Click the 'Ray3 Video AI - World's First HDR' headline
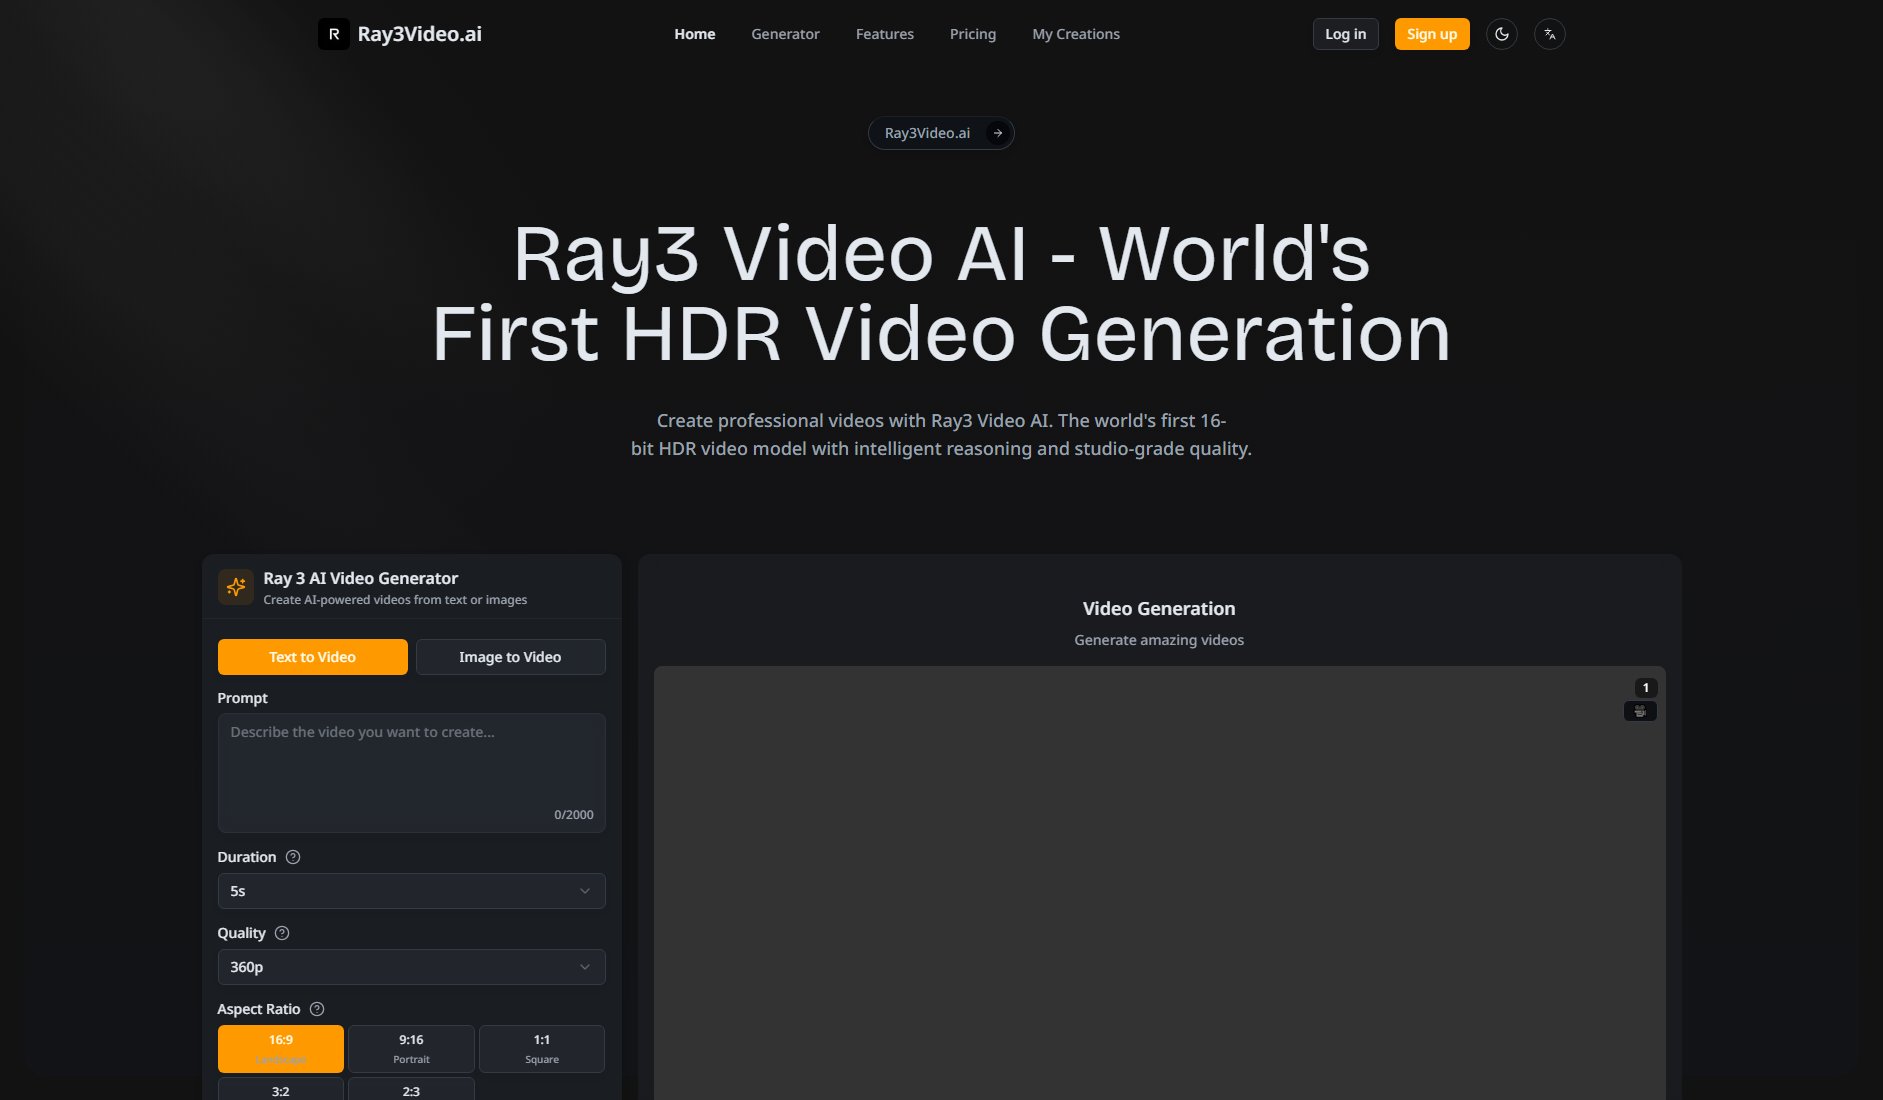This screenshot has height=1100, width=1883. (x=941, y=293)
